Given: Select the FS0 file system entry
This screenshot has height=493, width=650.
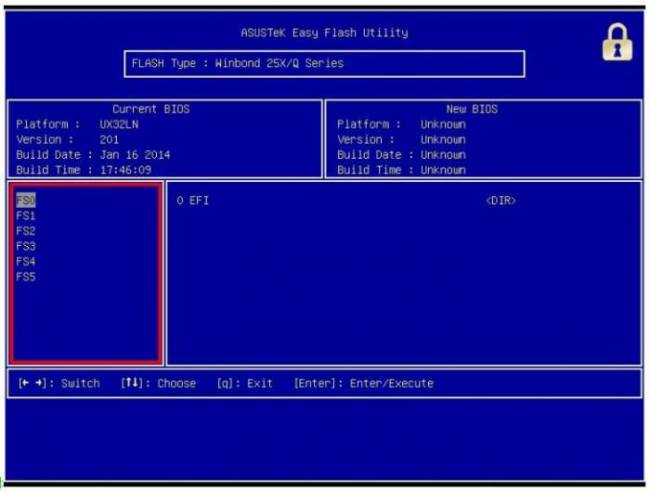Looking at the screenshot, I should point(26,200).
